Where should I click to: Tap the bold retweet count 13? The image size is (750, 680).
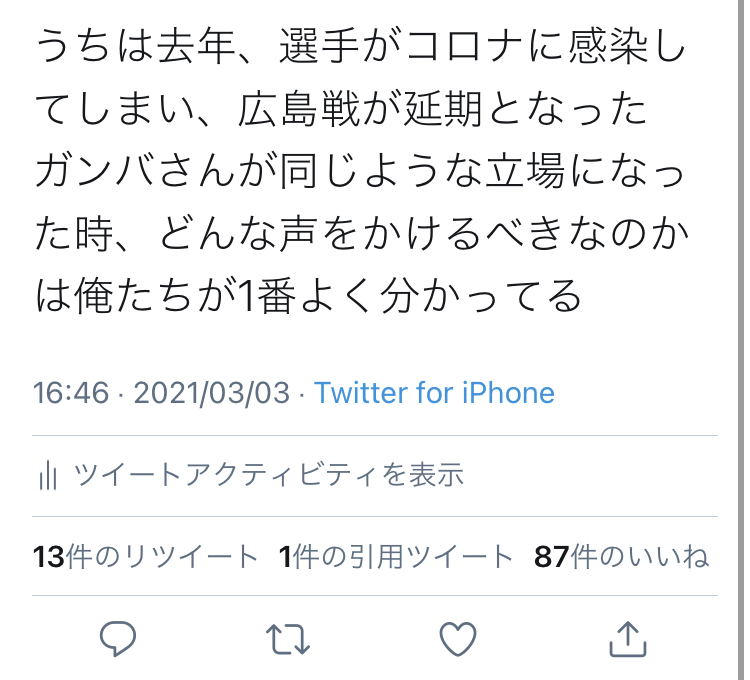pyautogui.click(x=49, y=557)
